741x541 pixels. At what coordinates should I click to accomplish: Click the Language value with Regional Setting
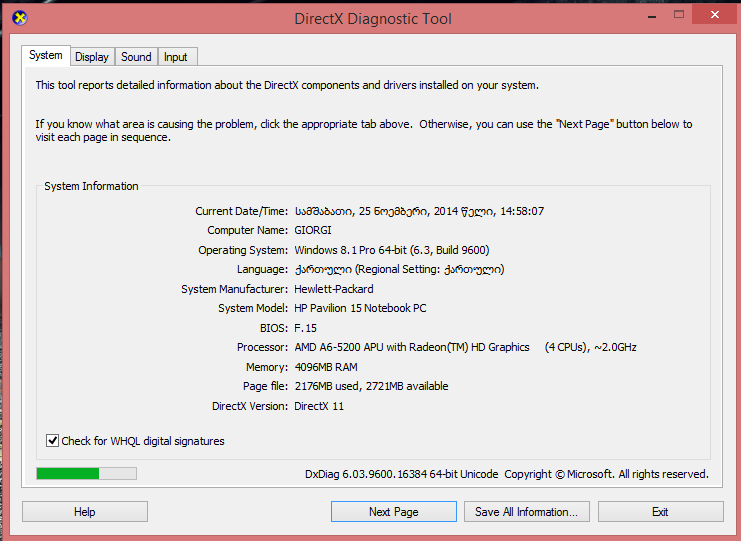click(x=399, y=269)
